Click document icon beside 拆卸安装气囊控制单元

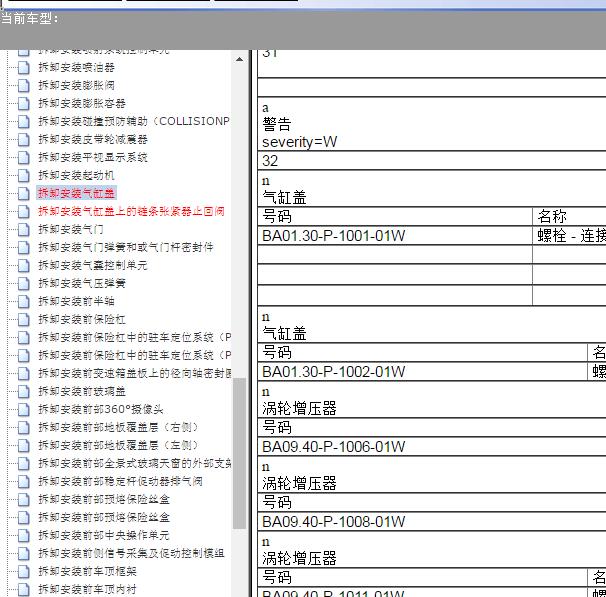[24, 265]
